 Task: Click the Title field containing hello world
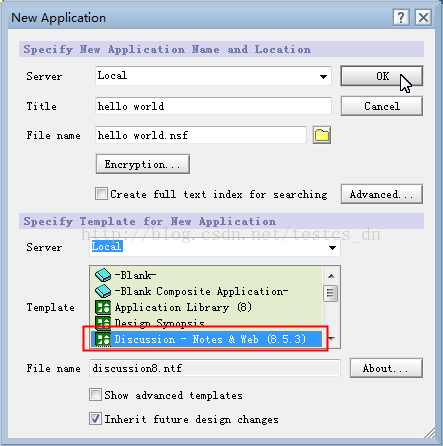pos(213,106)
